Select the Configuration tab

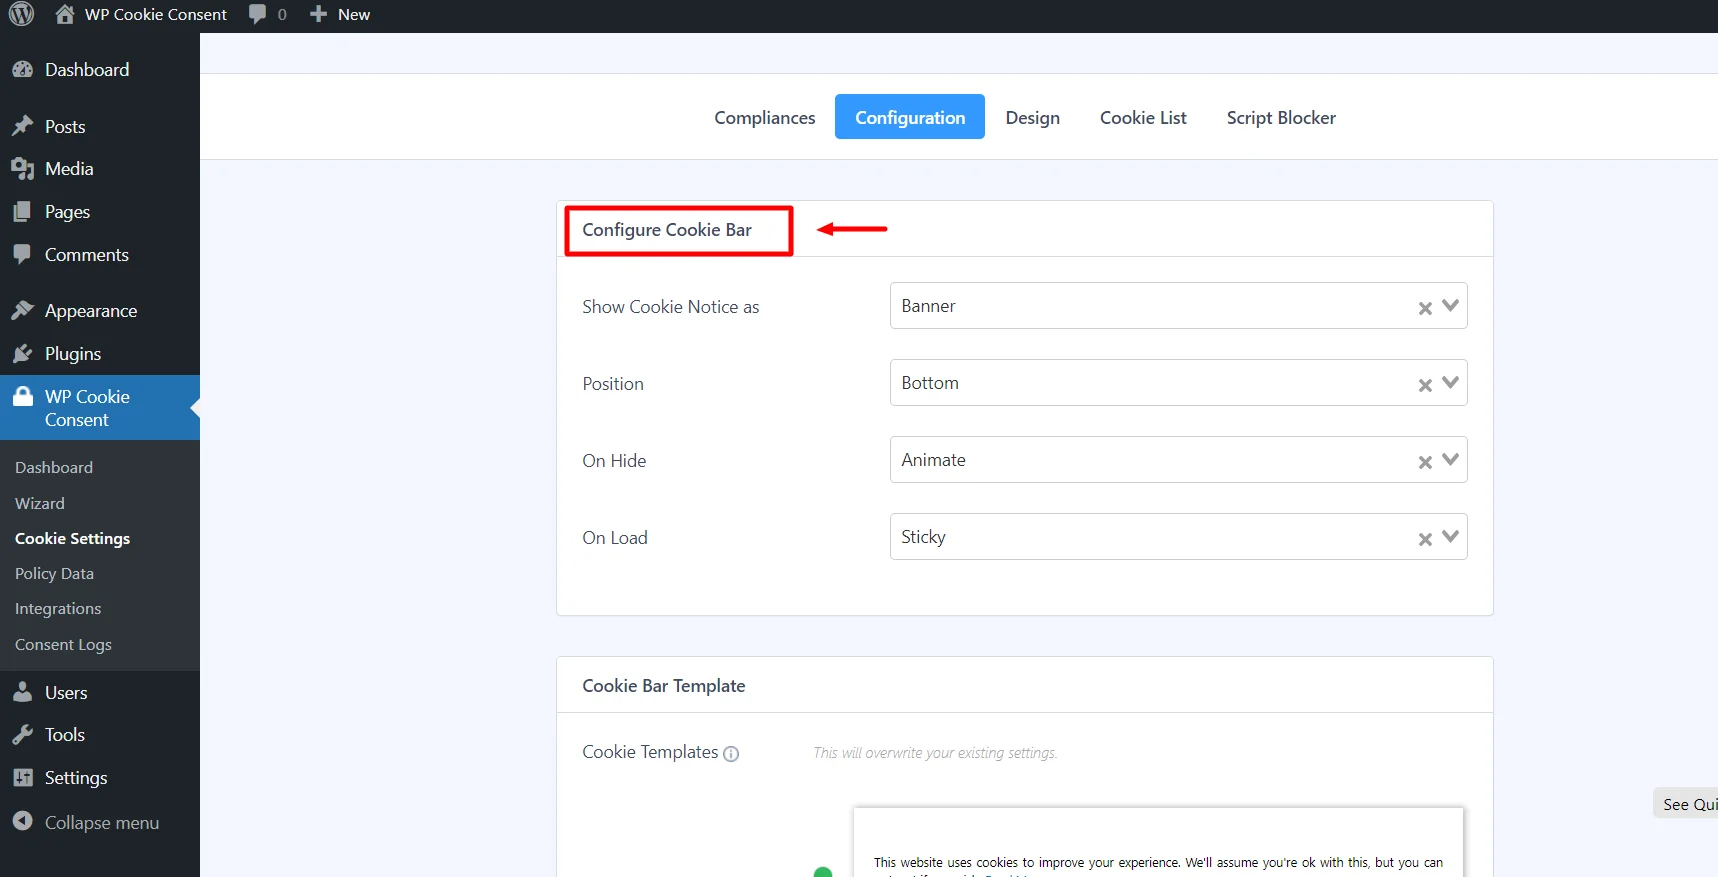910,117
